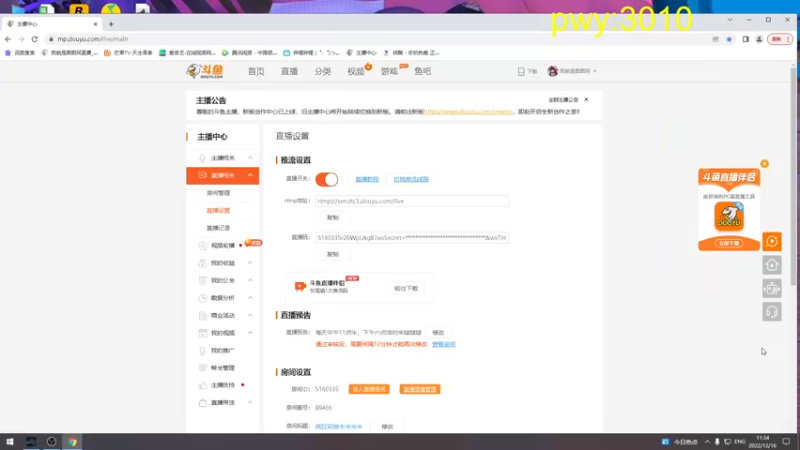
Task: Click the orange button right of 进入直播房间
Action: [x=420, y=389]
